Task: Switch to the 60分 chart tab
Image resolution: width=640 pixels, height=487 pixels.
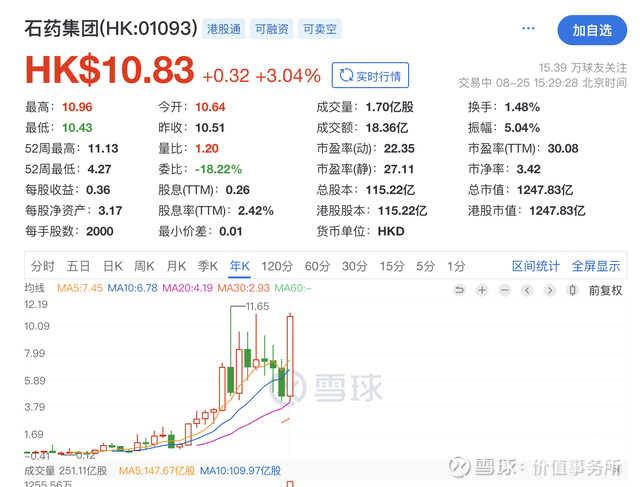Action: [317, 266]
